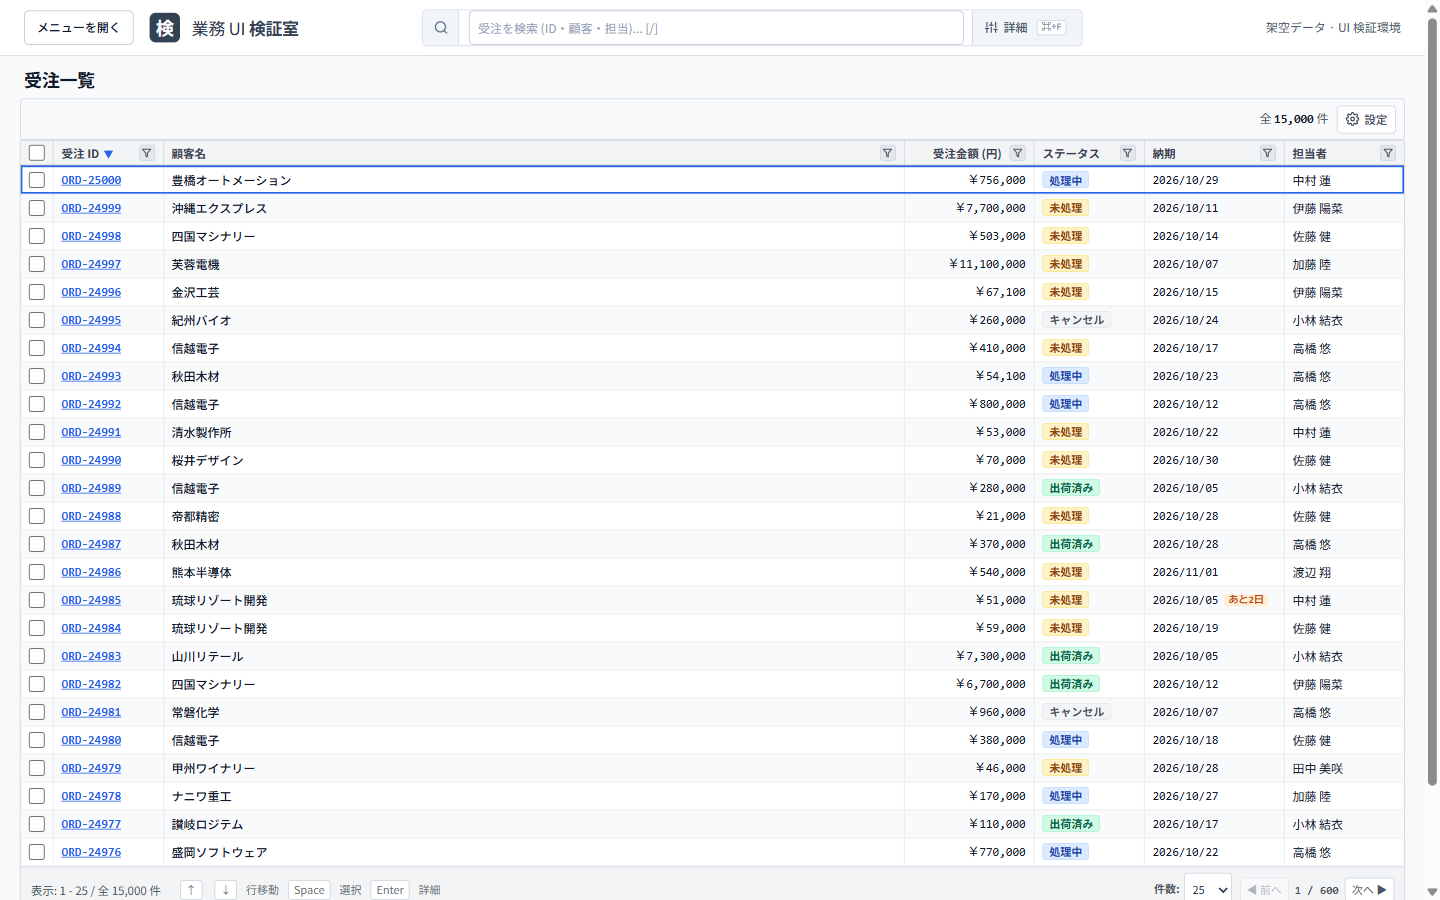Open order link ORD-24995

point(91,320)
